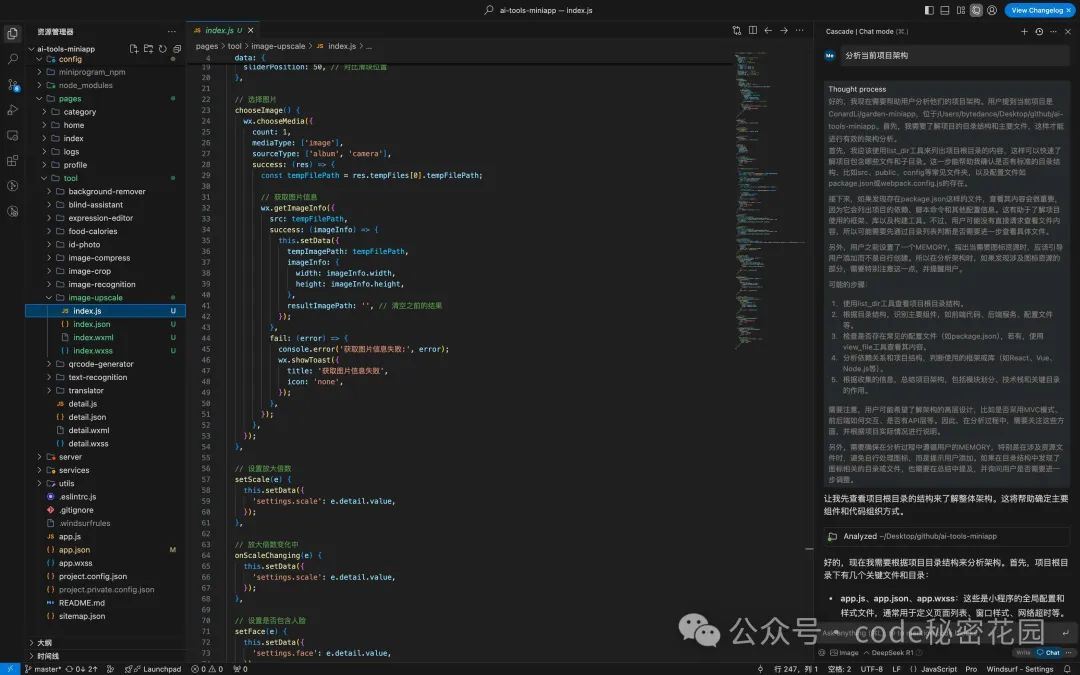Image resolution: width=1080 pixels, height=675 pixels.
Task: Click the View Changelog button
Action: tap(1037, 10)
